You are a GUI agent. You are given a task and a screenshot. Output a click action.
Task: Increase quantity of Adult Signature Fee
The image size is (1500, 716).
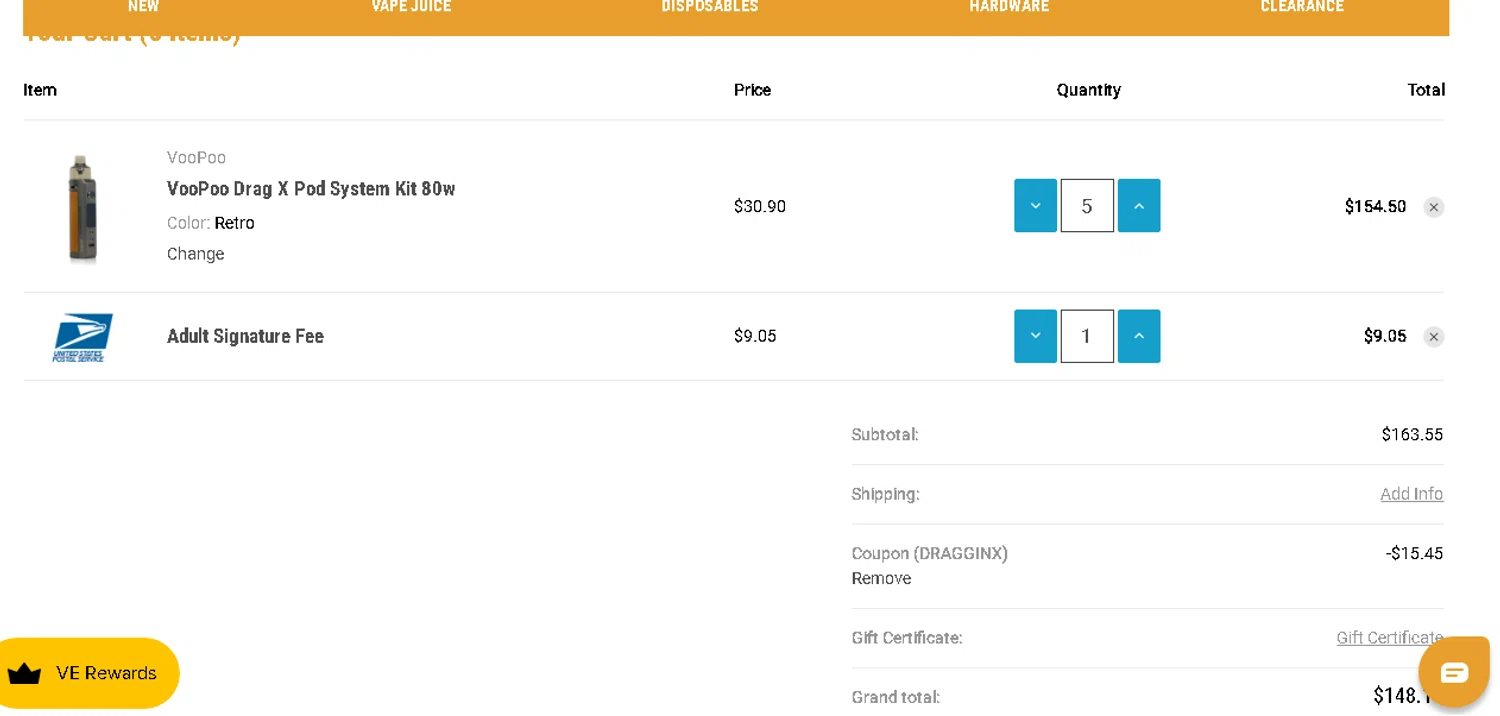[x=1139, y=336]
